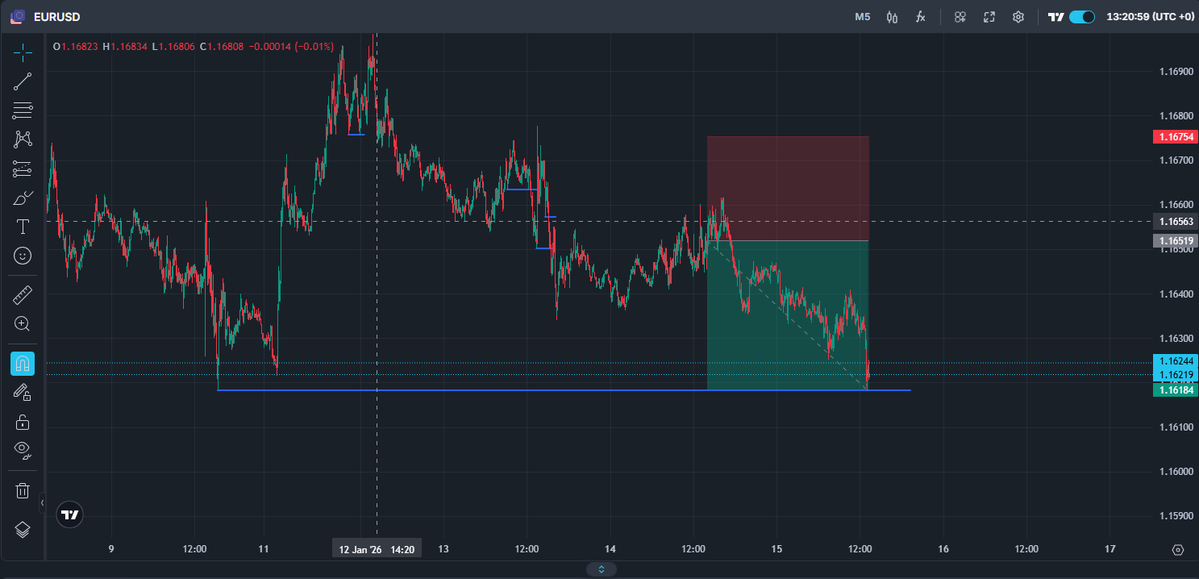Screen dimensions: 1199x579
Task: Select the trend line drawing tool
Action: click(x=23, y=82)
